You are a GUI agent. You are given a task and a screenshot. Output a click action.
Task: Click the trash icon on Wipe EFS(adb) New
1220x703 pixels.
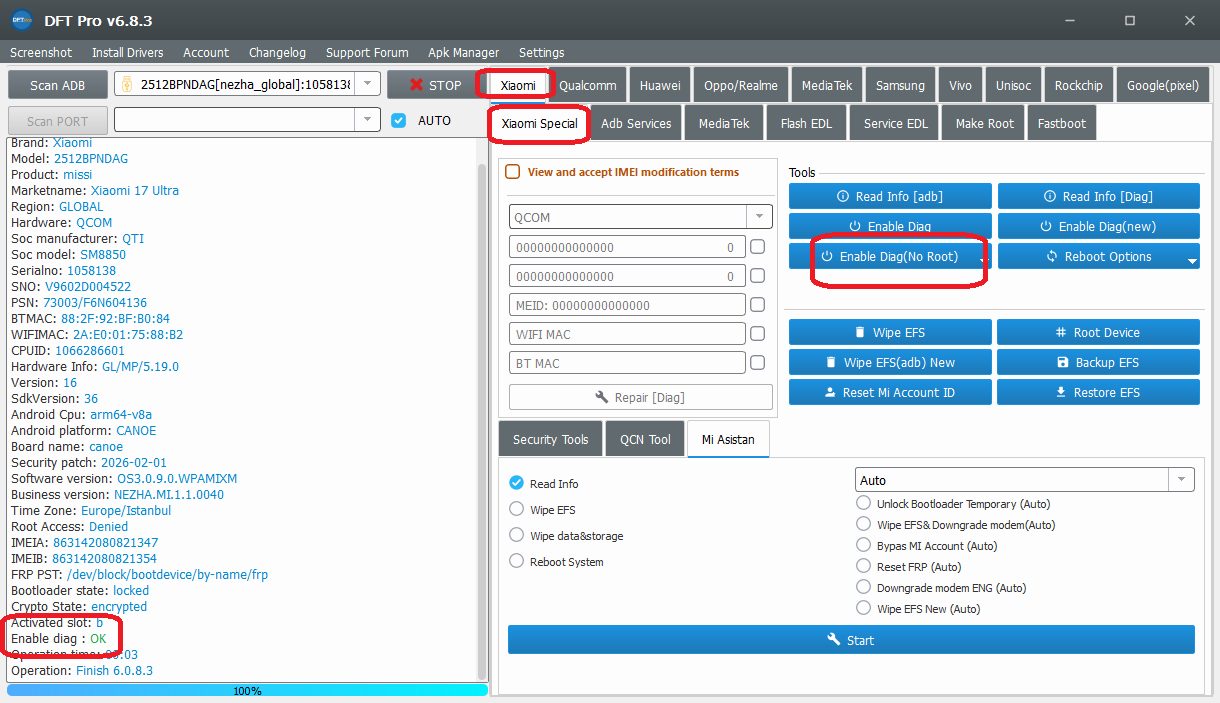(x=831, y=362)
